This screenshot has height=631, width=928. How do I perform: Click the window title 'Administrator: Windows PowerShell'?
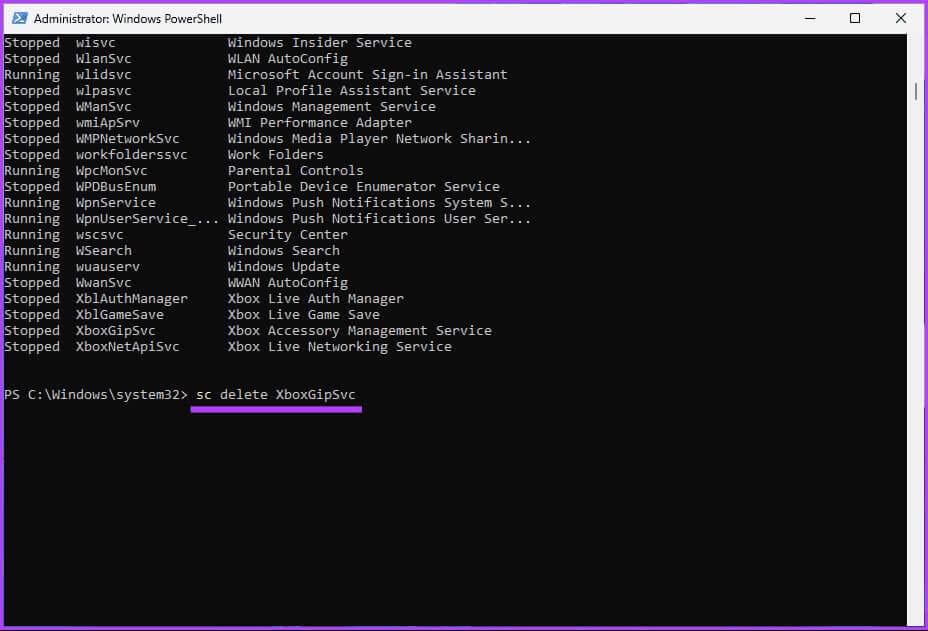coord(128,19)
